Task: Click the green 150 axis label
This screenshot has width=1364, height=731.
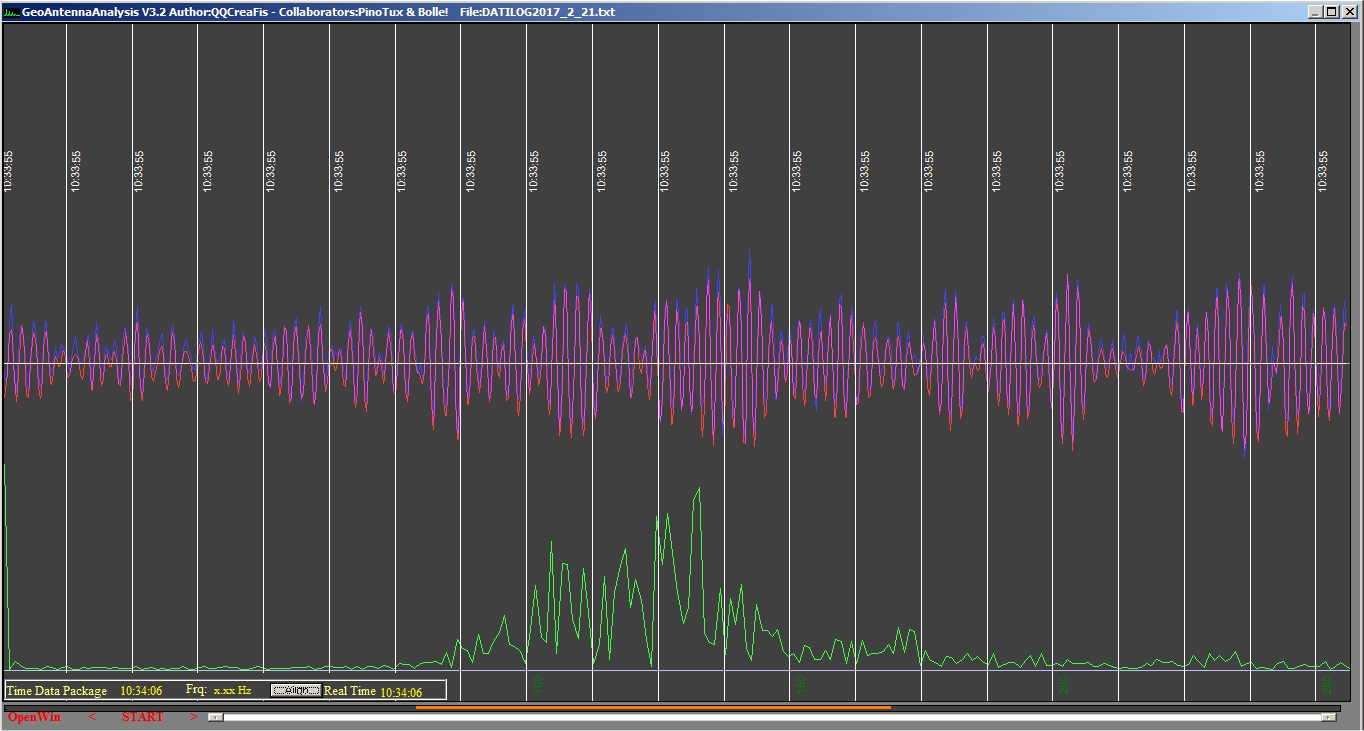Action: [x=802, y=684]
